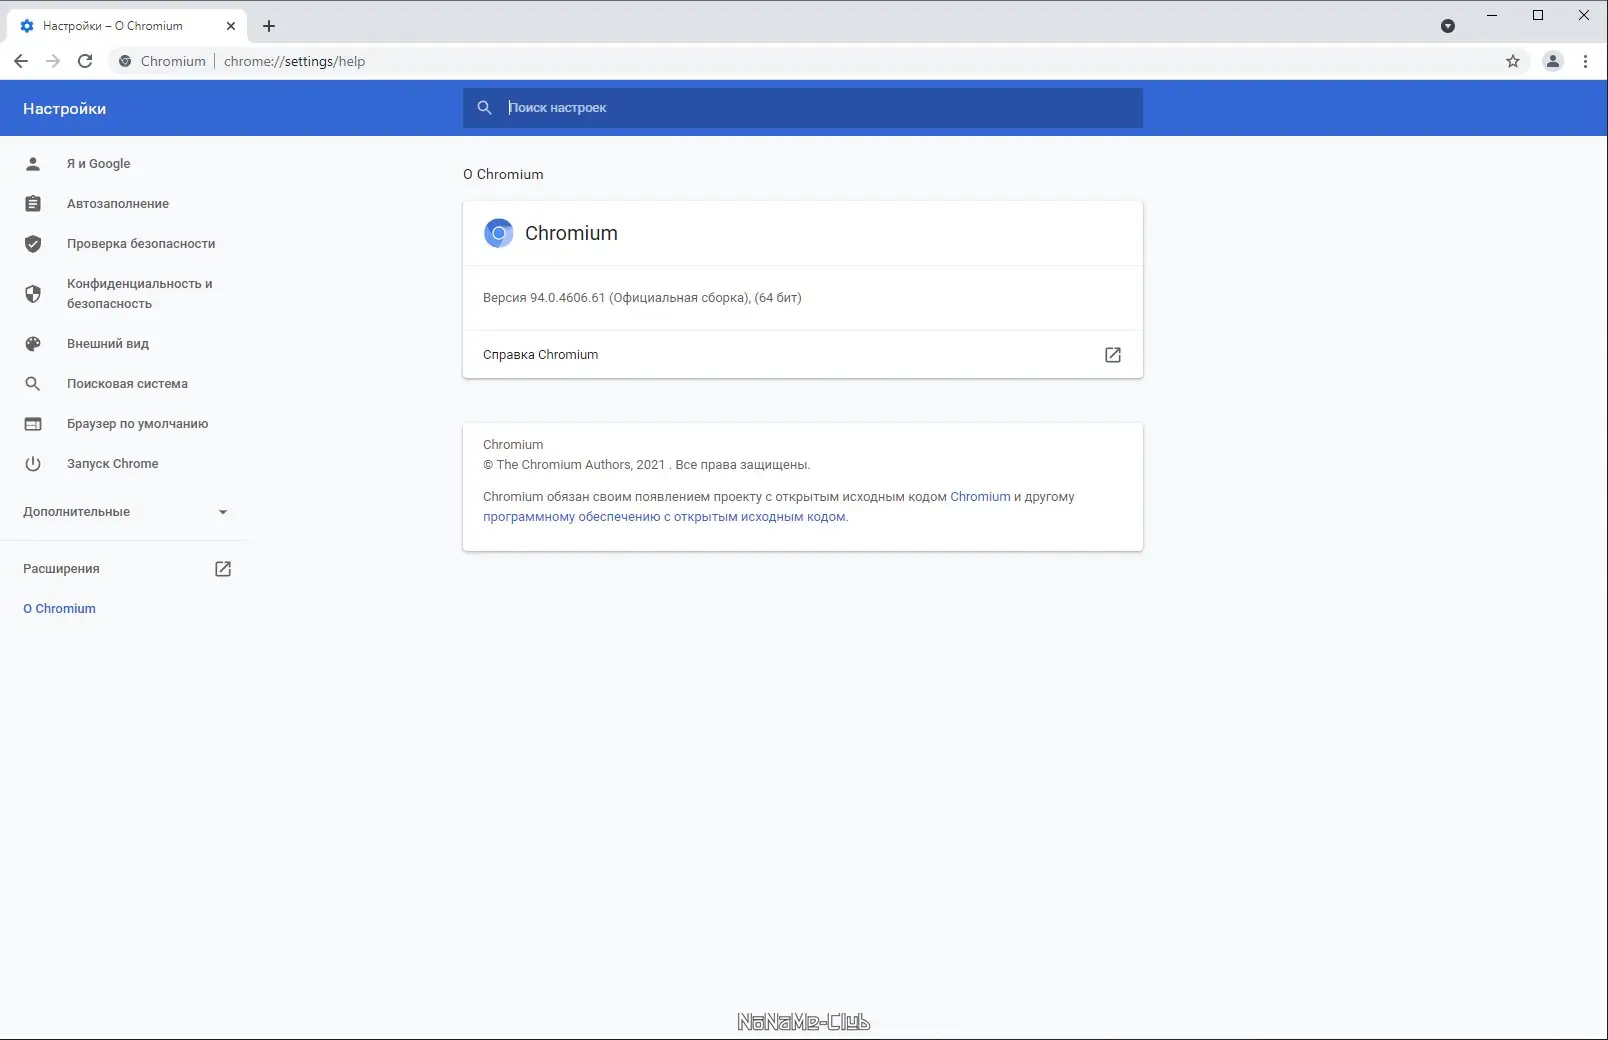The width and height of the screenshot is (1608, 1040).
Task: Click the forward navigation arrow
Action: click(53, 61)
